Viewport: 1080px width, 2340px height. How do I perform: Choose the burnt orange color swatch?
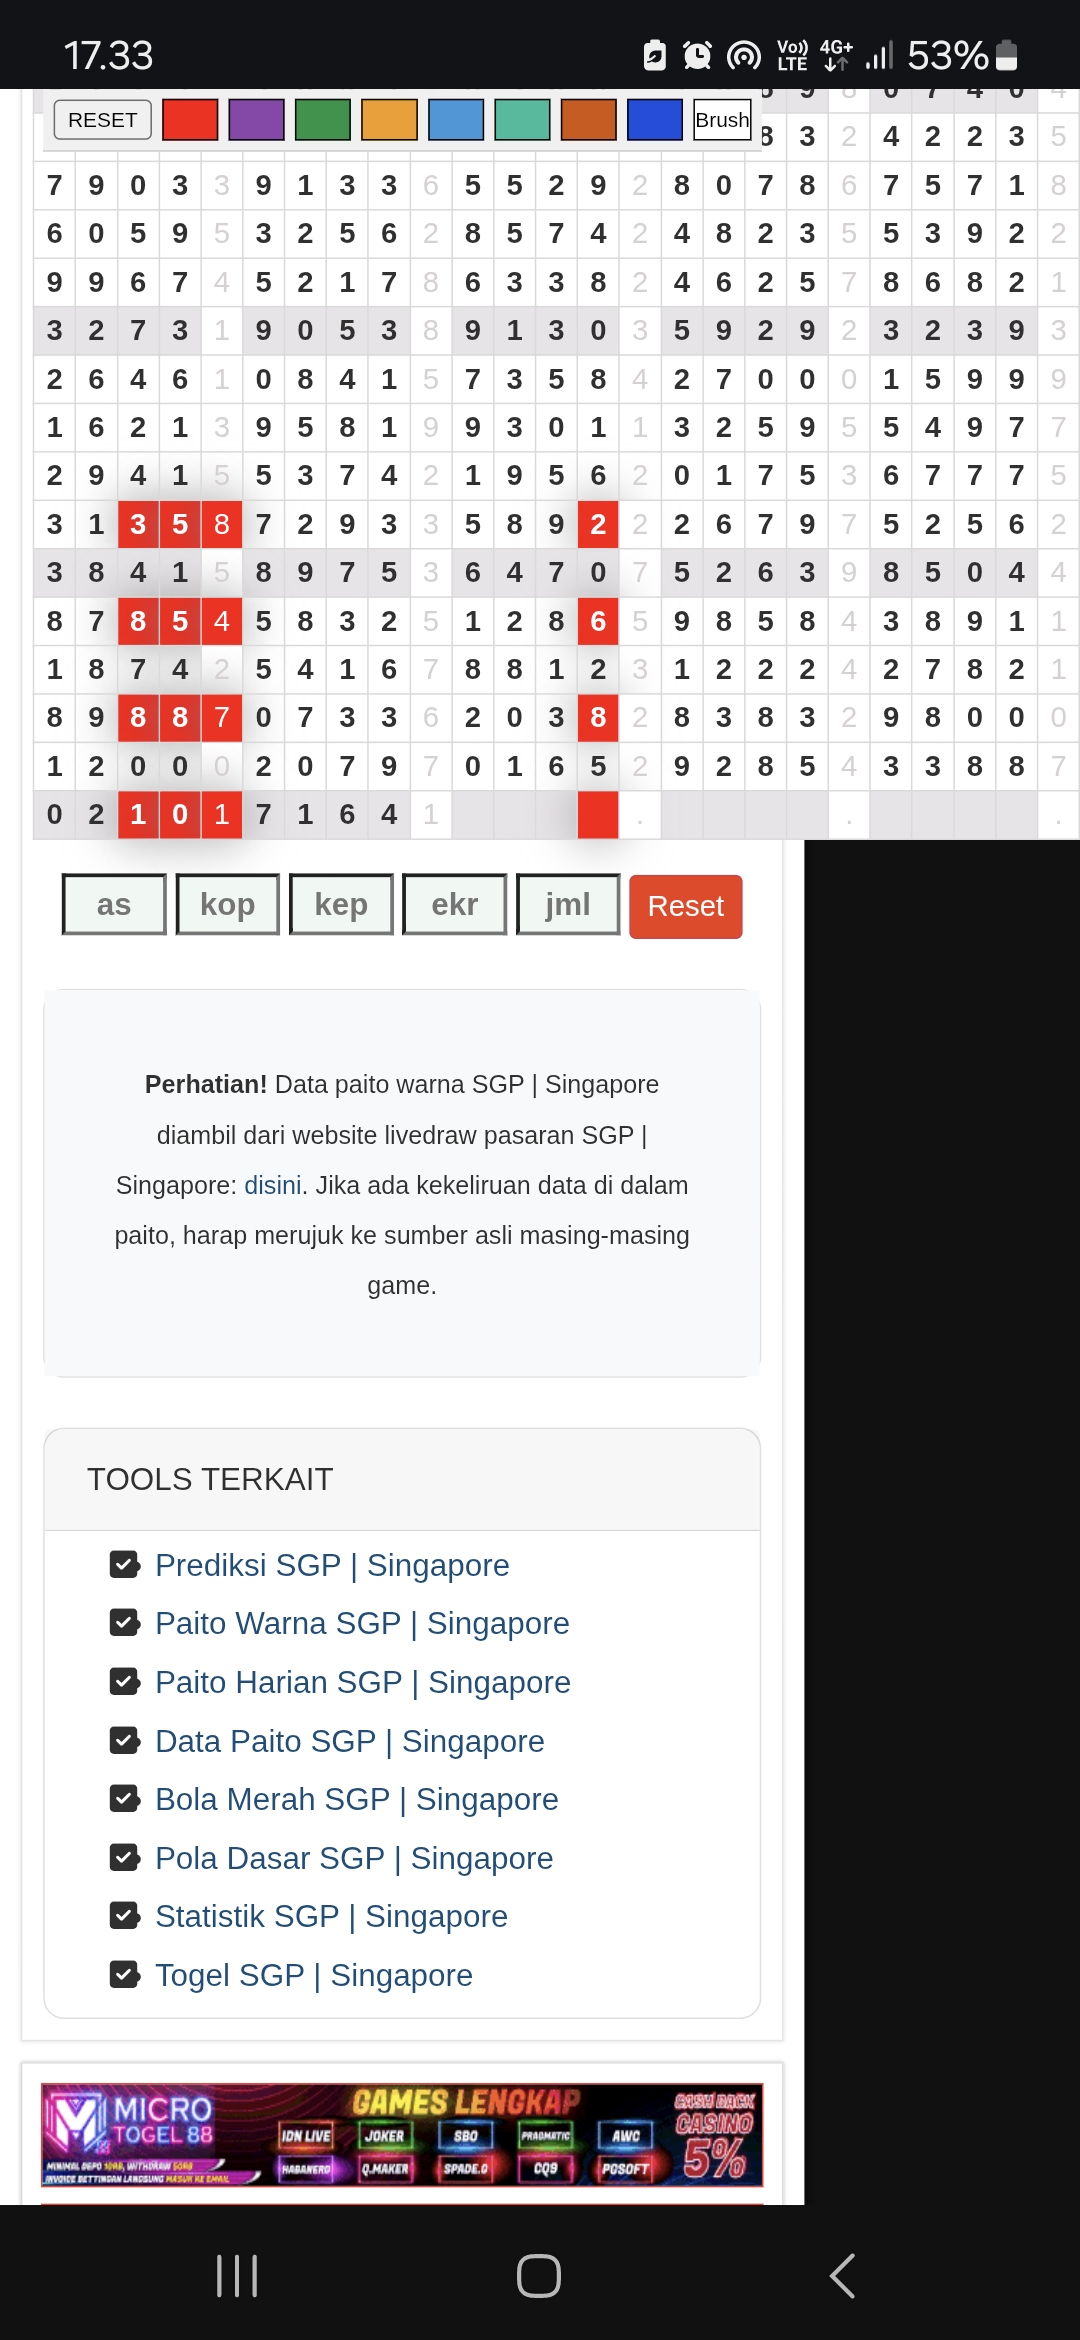(x=589, y=120)
